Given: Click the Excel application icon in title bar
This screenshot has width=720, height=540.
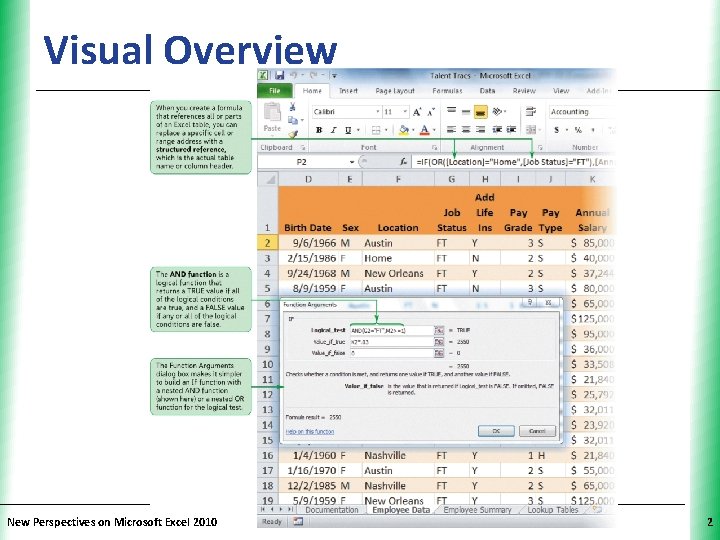Looking at the screenshot, I should coord(263,75).
